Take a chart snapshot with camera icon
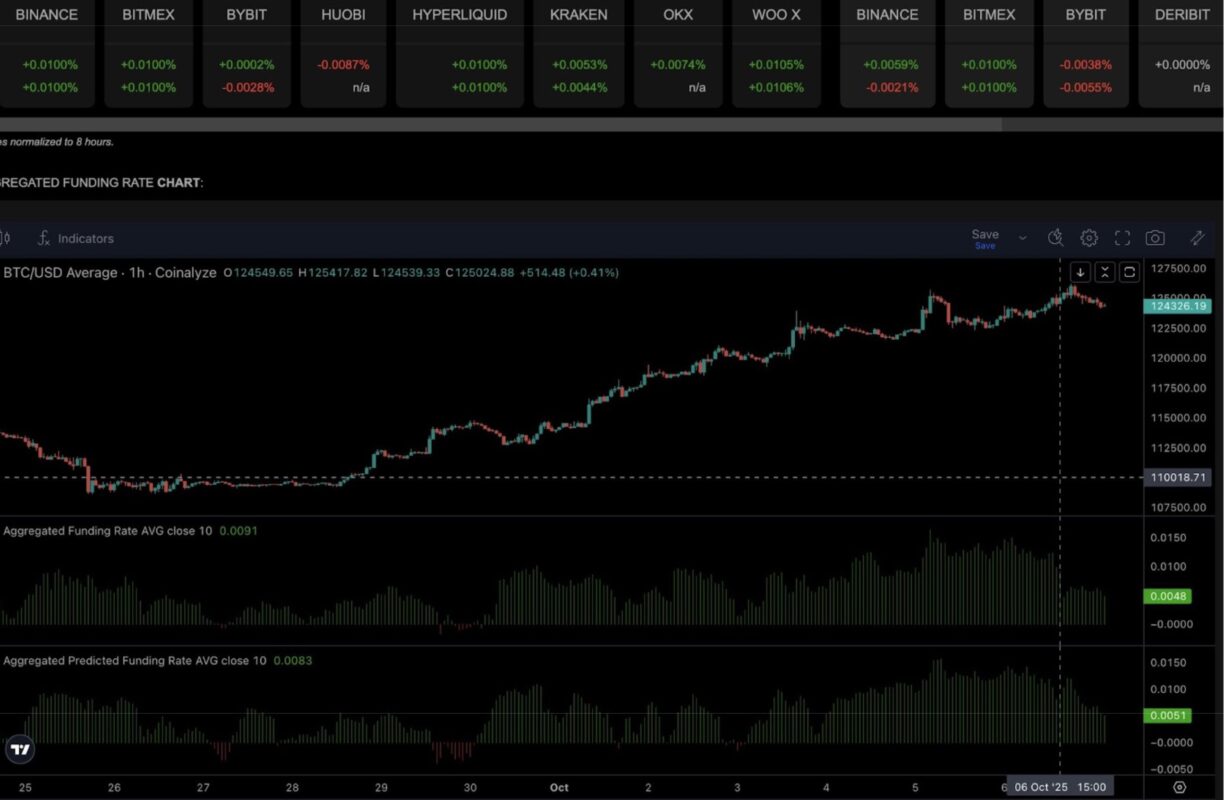The width and height of the screenshot is (1224, 800). click(1155, 238)
